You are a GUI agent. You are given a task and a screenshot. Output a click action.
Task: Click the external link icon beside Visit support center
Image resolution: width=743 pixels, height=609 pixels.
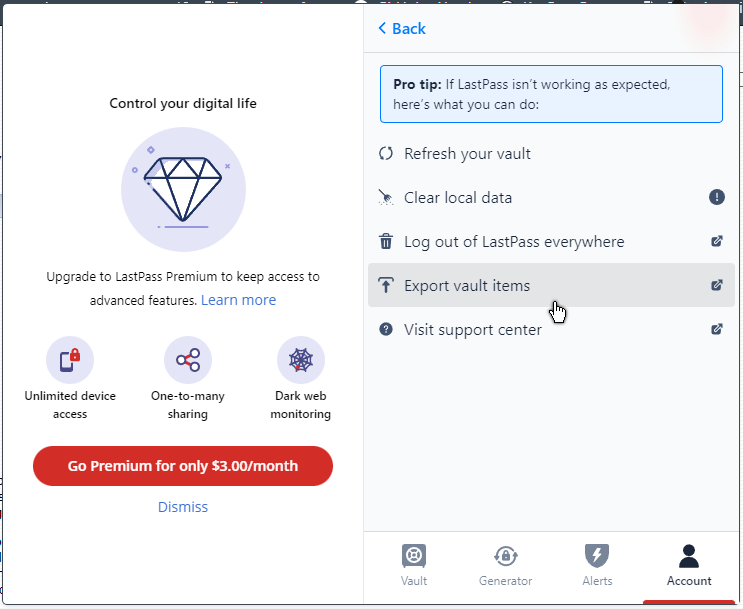(716, 329)
